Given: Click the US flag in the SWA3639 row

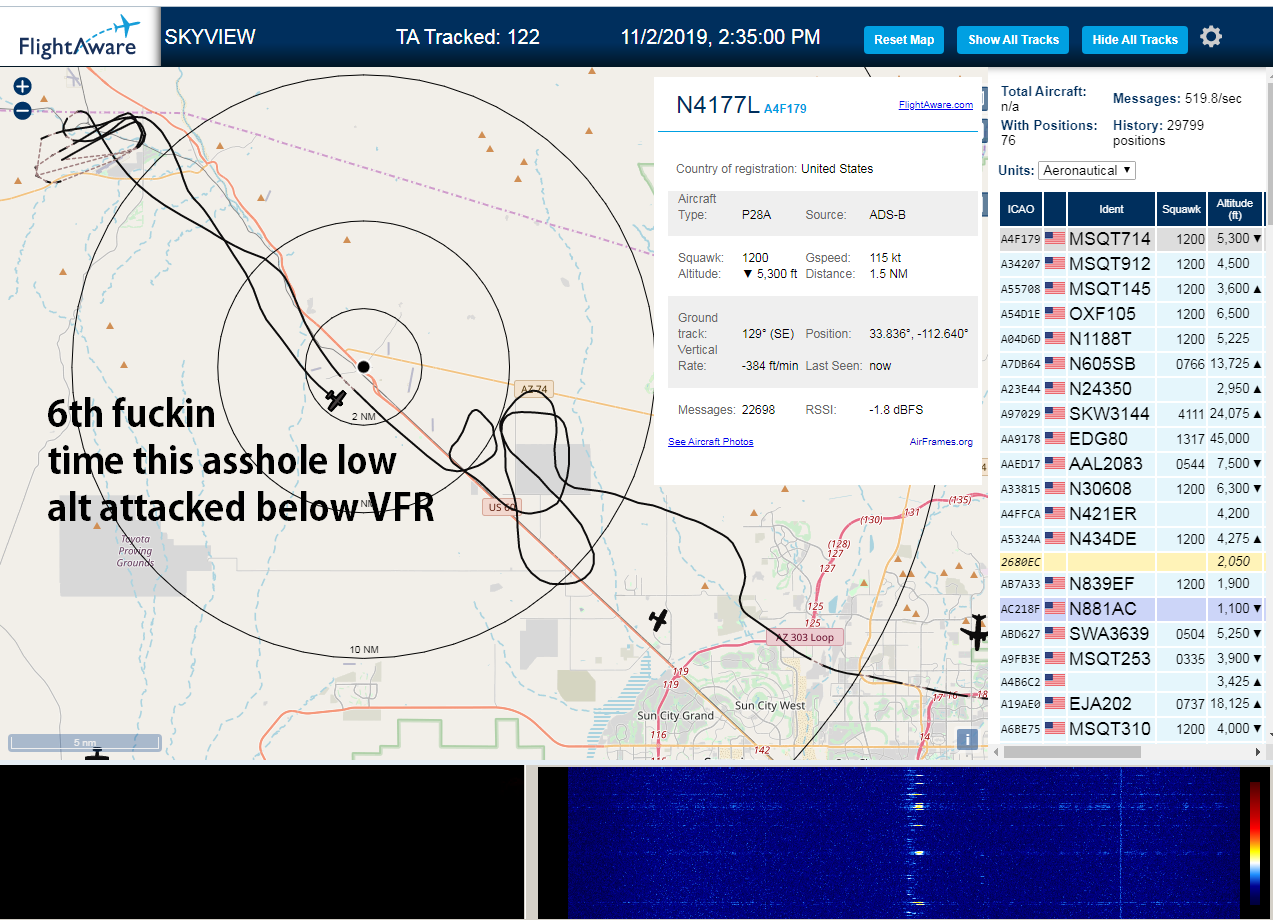Looking at the screenshot, I should pos(1054,634).
